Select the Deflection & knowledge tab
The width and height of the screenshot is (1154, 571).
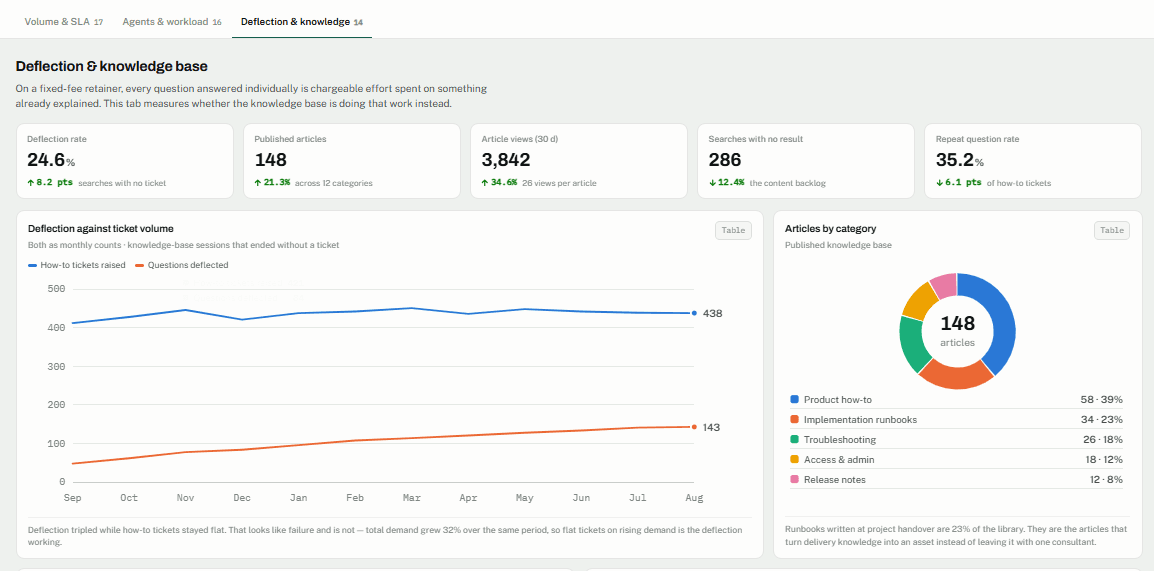click(302, 21)
